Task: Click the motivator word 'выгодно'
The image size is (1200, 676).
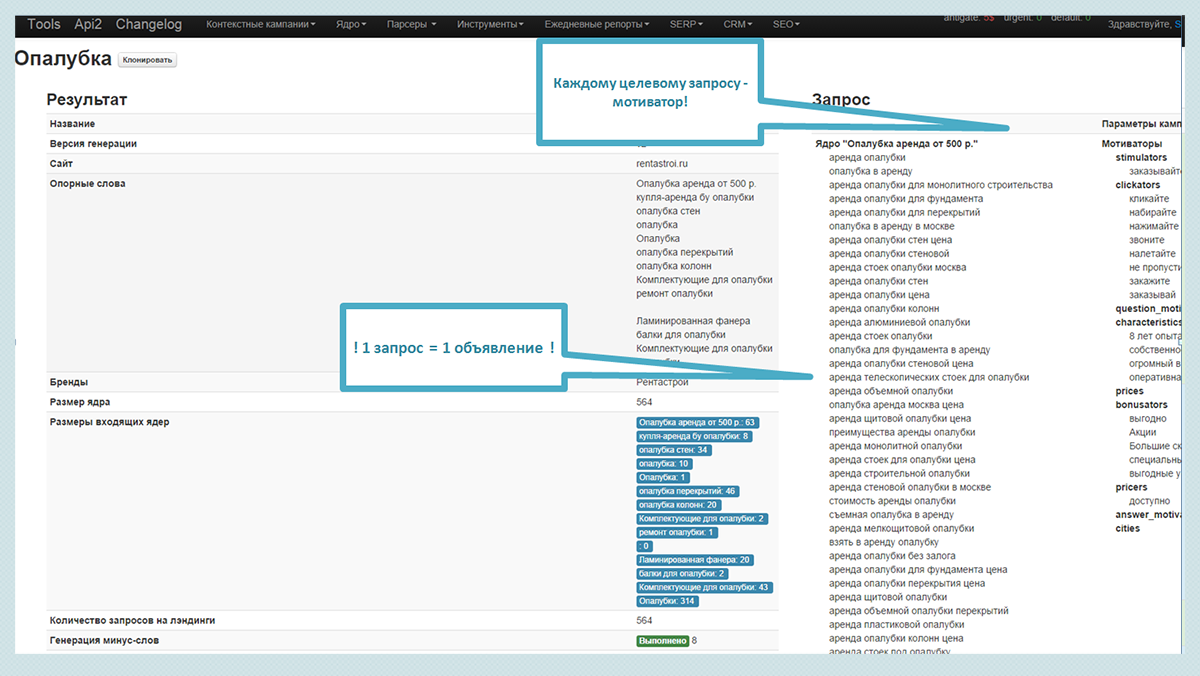Action: tap(1147, 418)
